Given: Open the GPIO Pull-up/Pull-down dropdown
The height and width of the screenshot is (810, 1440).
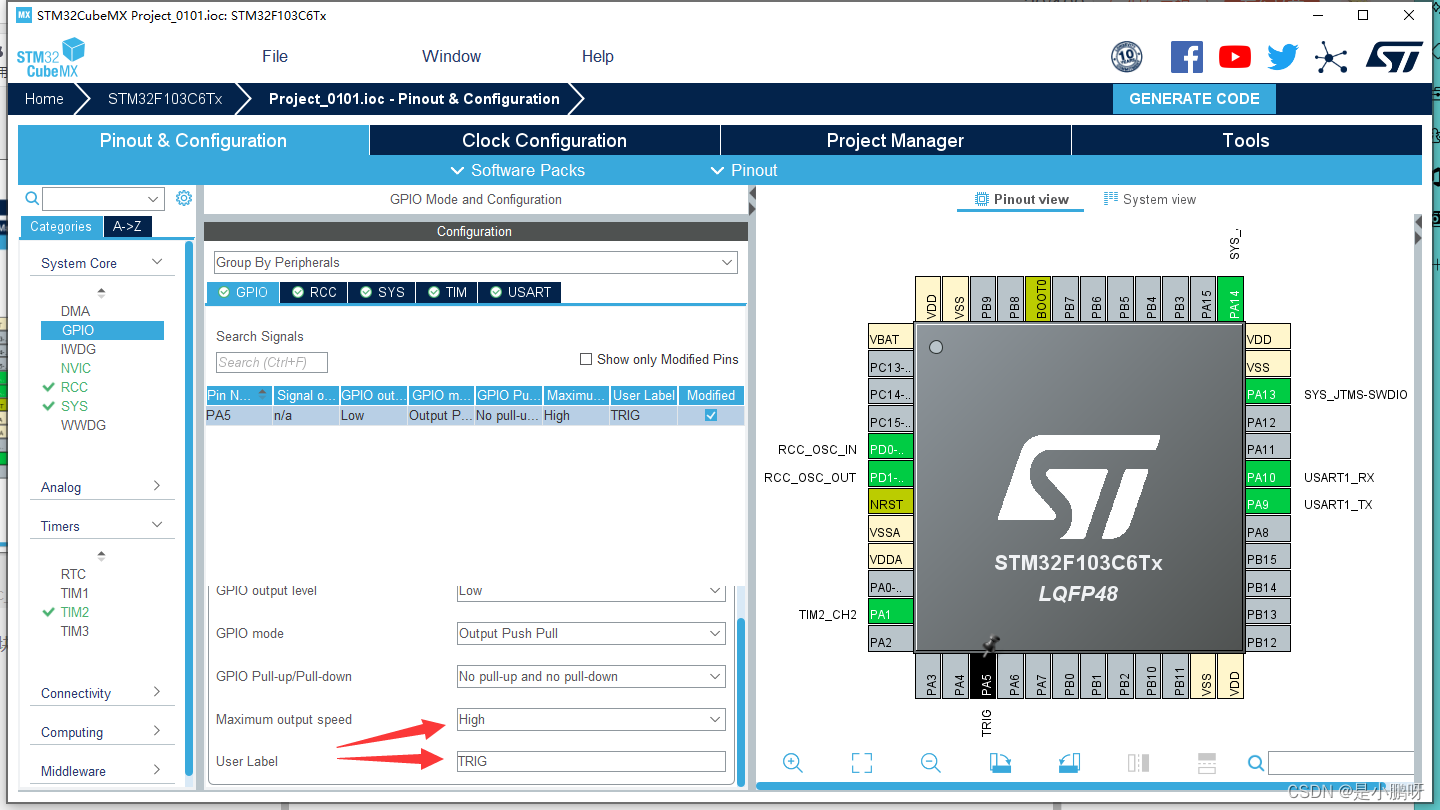Looking at the screenshot, I should coord(591,676).
